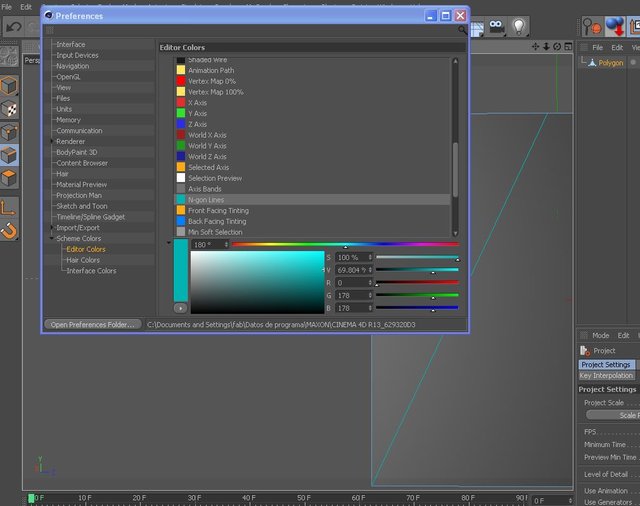640x506 pixels.
Task: Click the hue degree input field
Action: tap(210, 244)
